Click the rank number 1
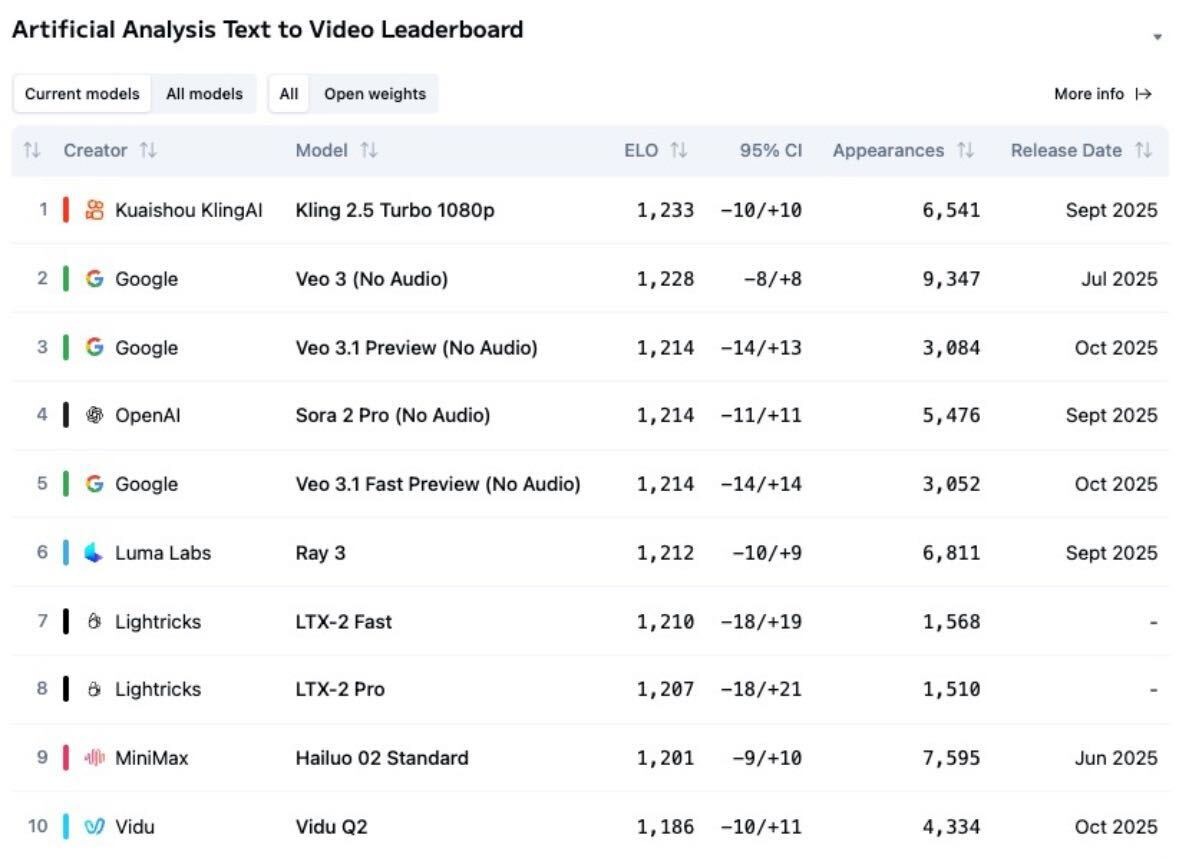The width and height of the screenshot is (1179, 859). [44, 209]
